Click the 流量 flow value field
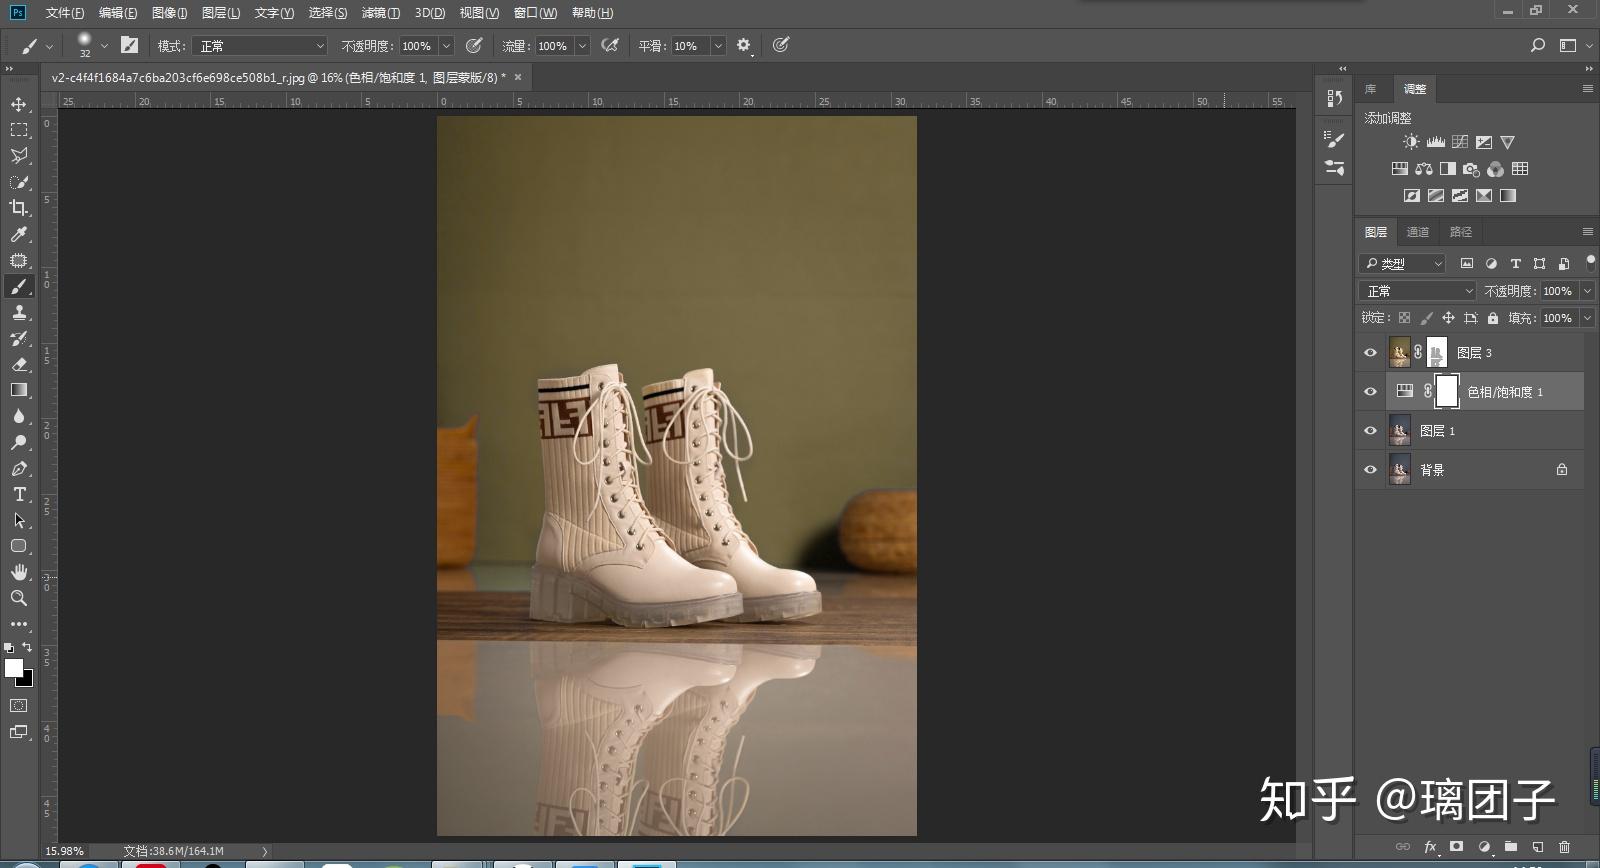Image resolution: width=1600 pixels, height=868 pixels. pyautogui.click(x=553, y=46)
